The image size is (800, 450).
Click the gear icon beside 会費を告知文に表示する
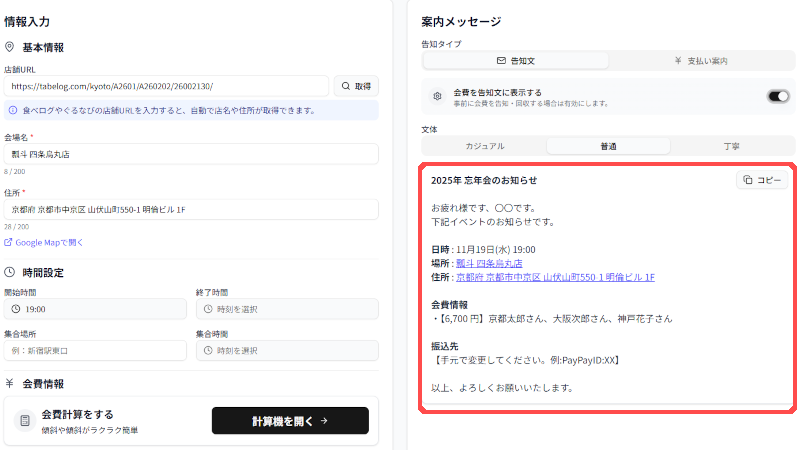[437, 96]
